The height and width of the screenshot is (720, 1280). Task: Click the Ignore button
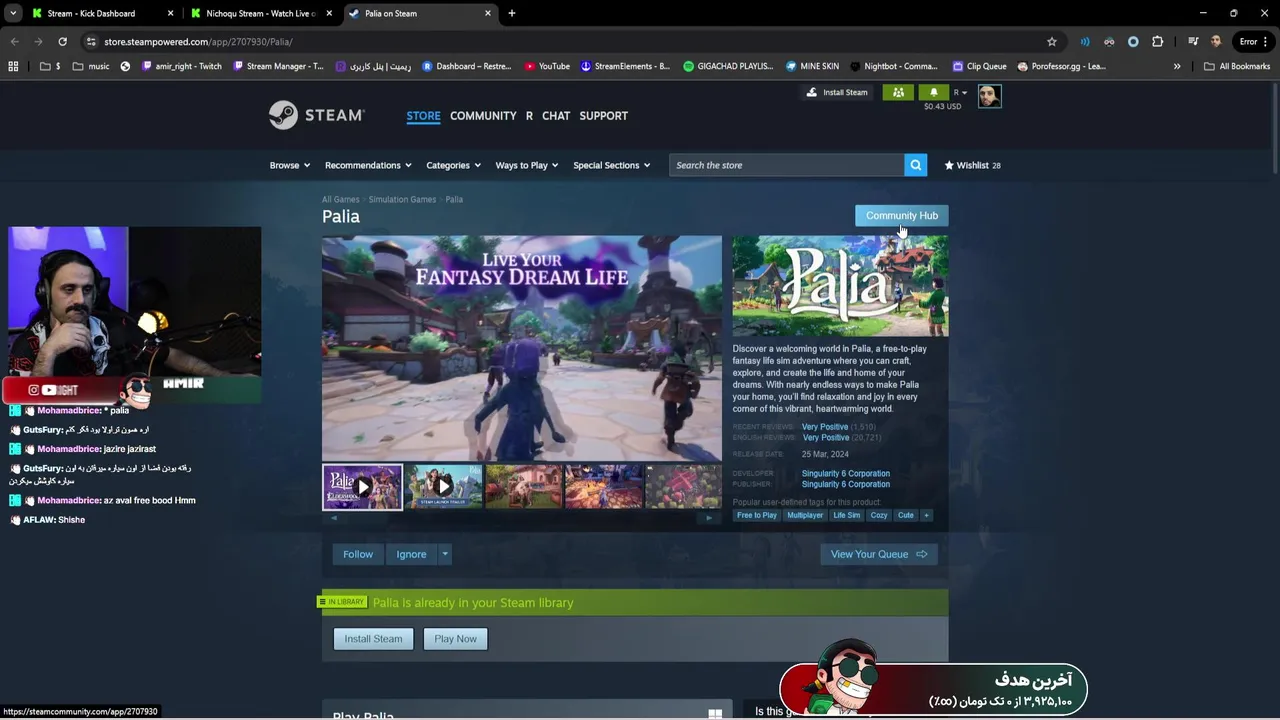(x=411, y=554)
